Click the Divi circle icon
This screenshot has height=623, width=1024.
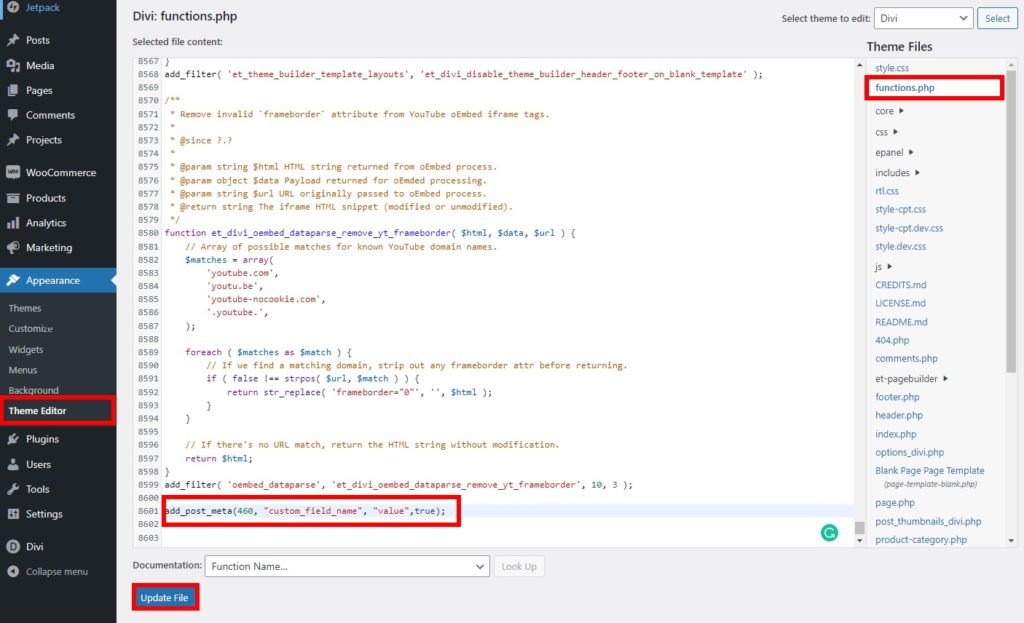click(x=12, y=547)
